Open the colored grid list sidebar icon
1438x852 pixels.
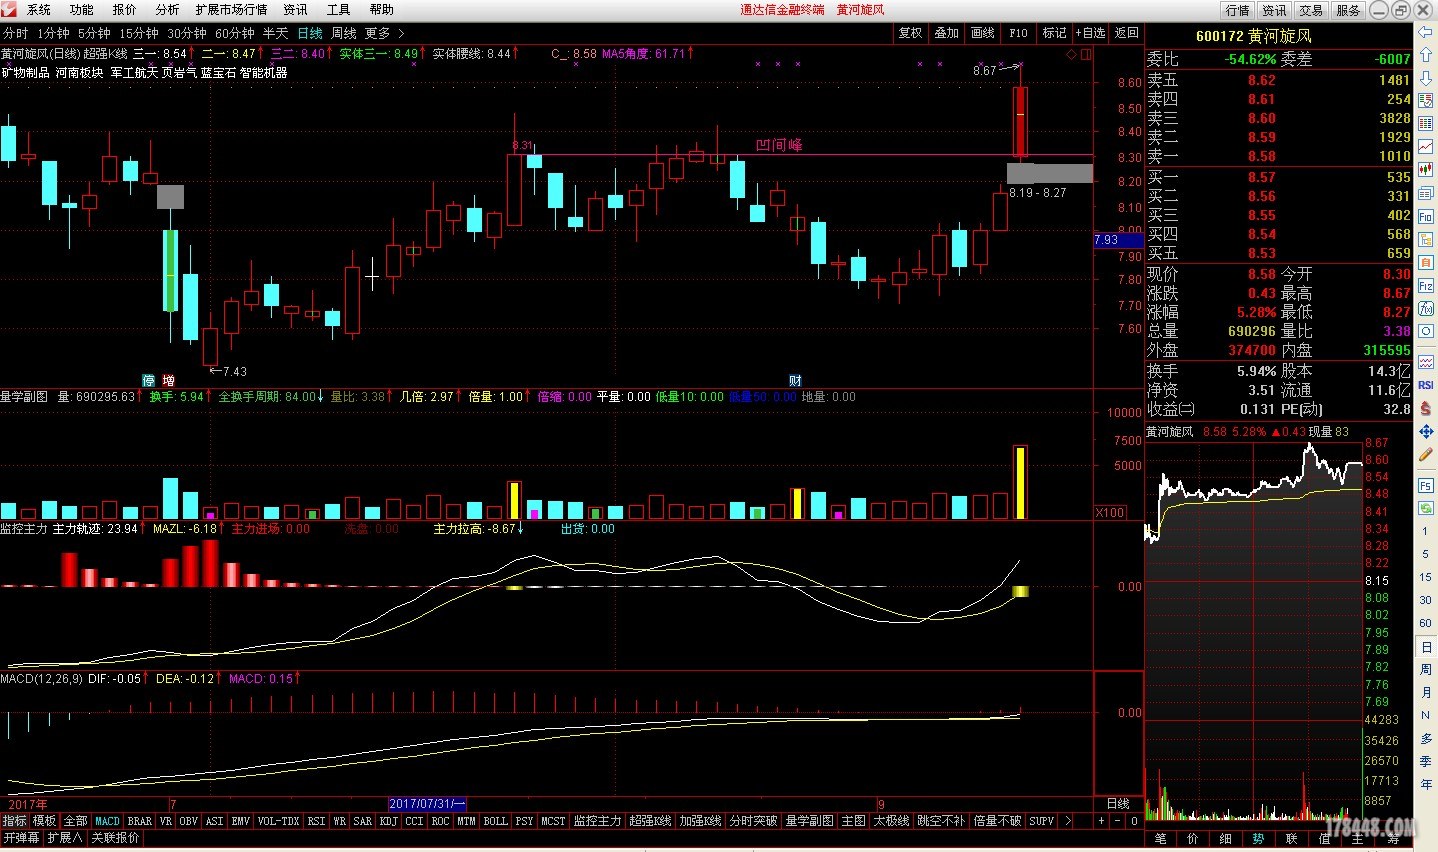click(x=1426, y=121)
